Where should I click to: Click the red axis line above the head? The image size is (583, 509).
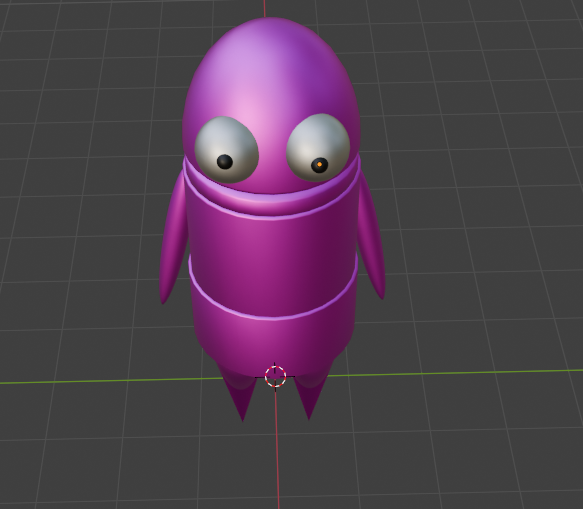pos(265,9)
